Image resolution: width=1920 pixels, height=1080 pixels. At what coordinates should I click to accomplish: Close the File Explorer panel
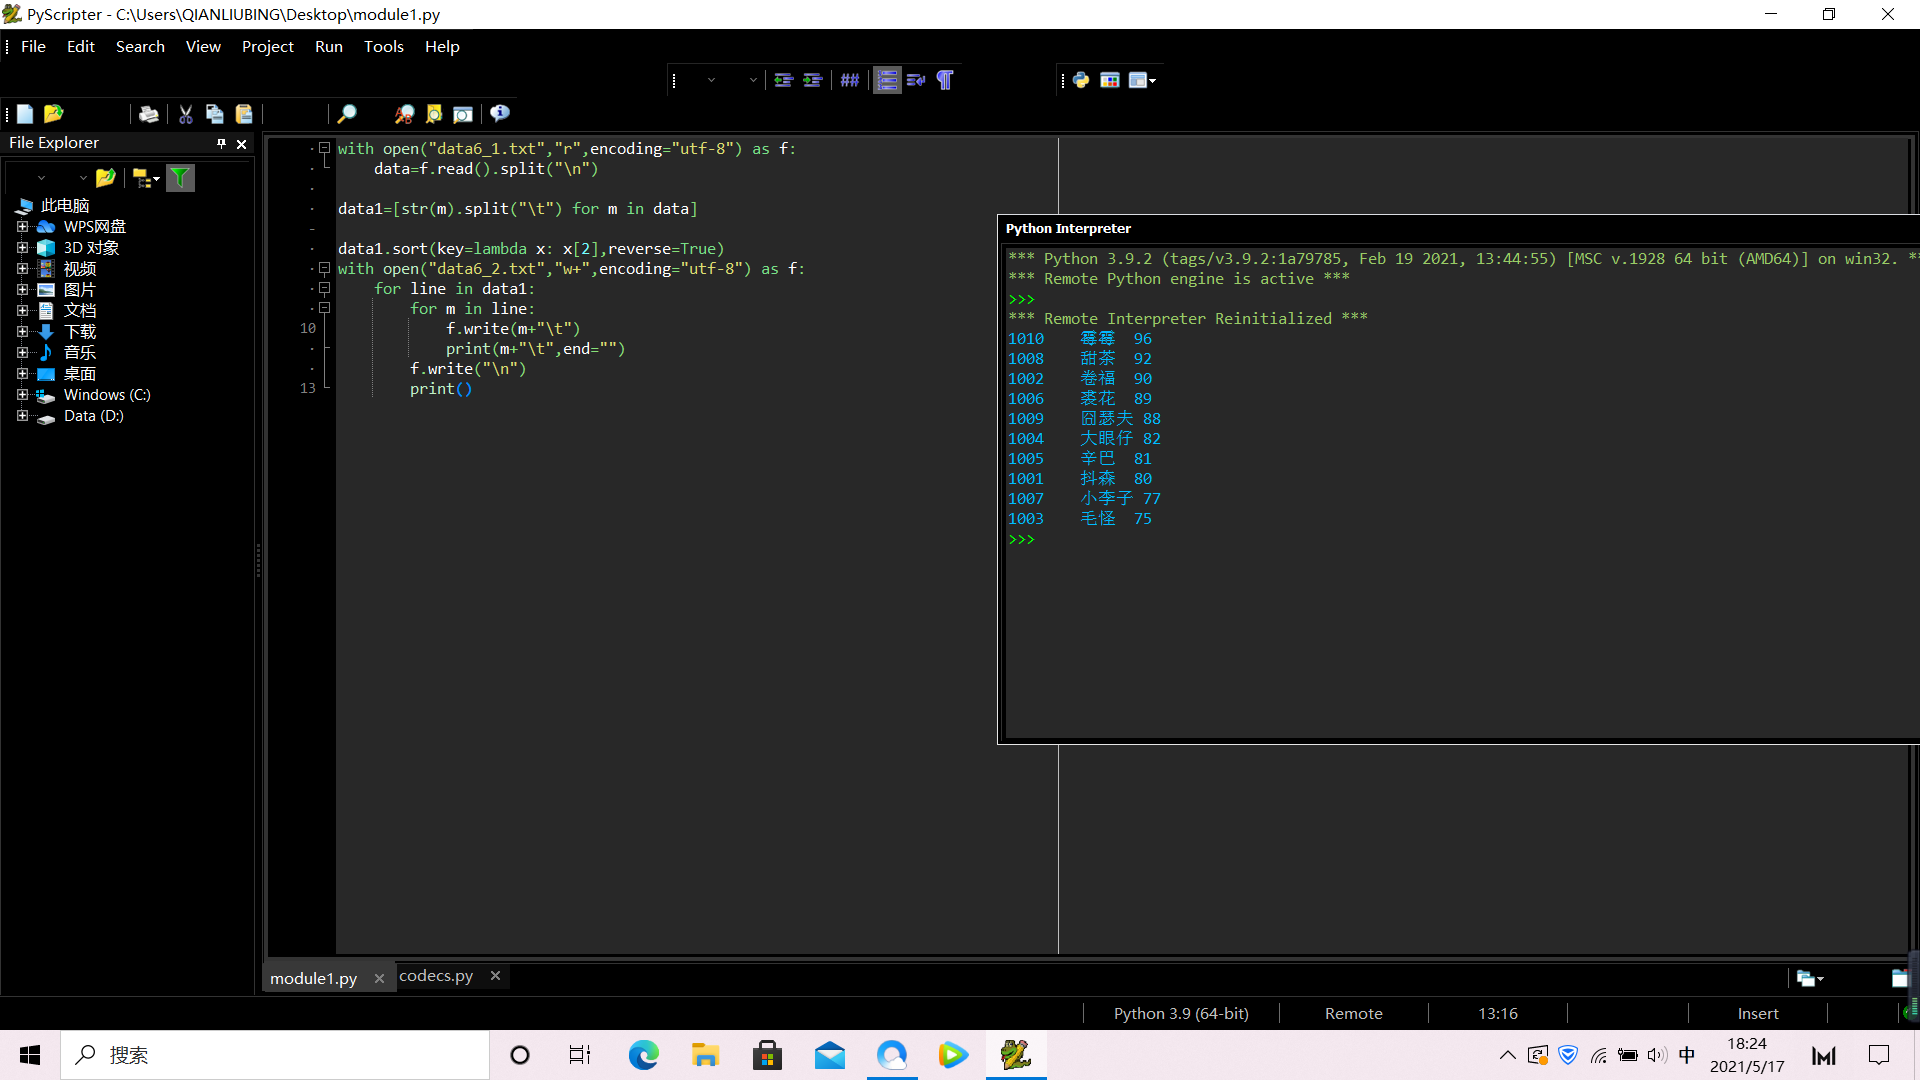tap(241, 144)
